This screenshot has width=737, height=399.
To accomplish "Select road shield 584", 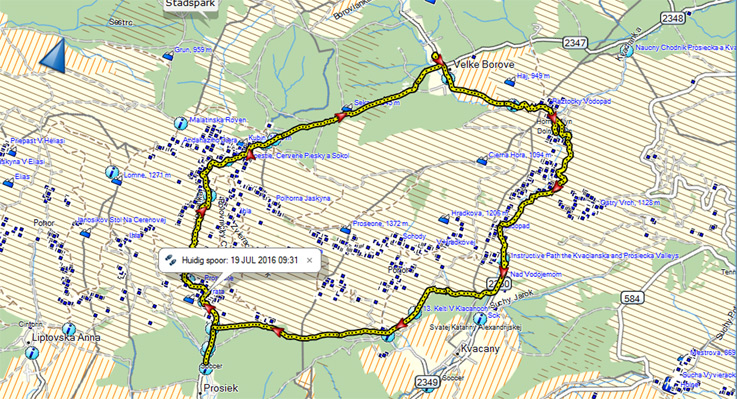I will [632, 298].
